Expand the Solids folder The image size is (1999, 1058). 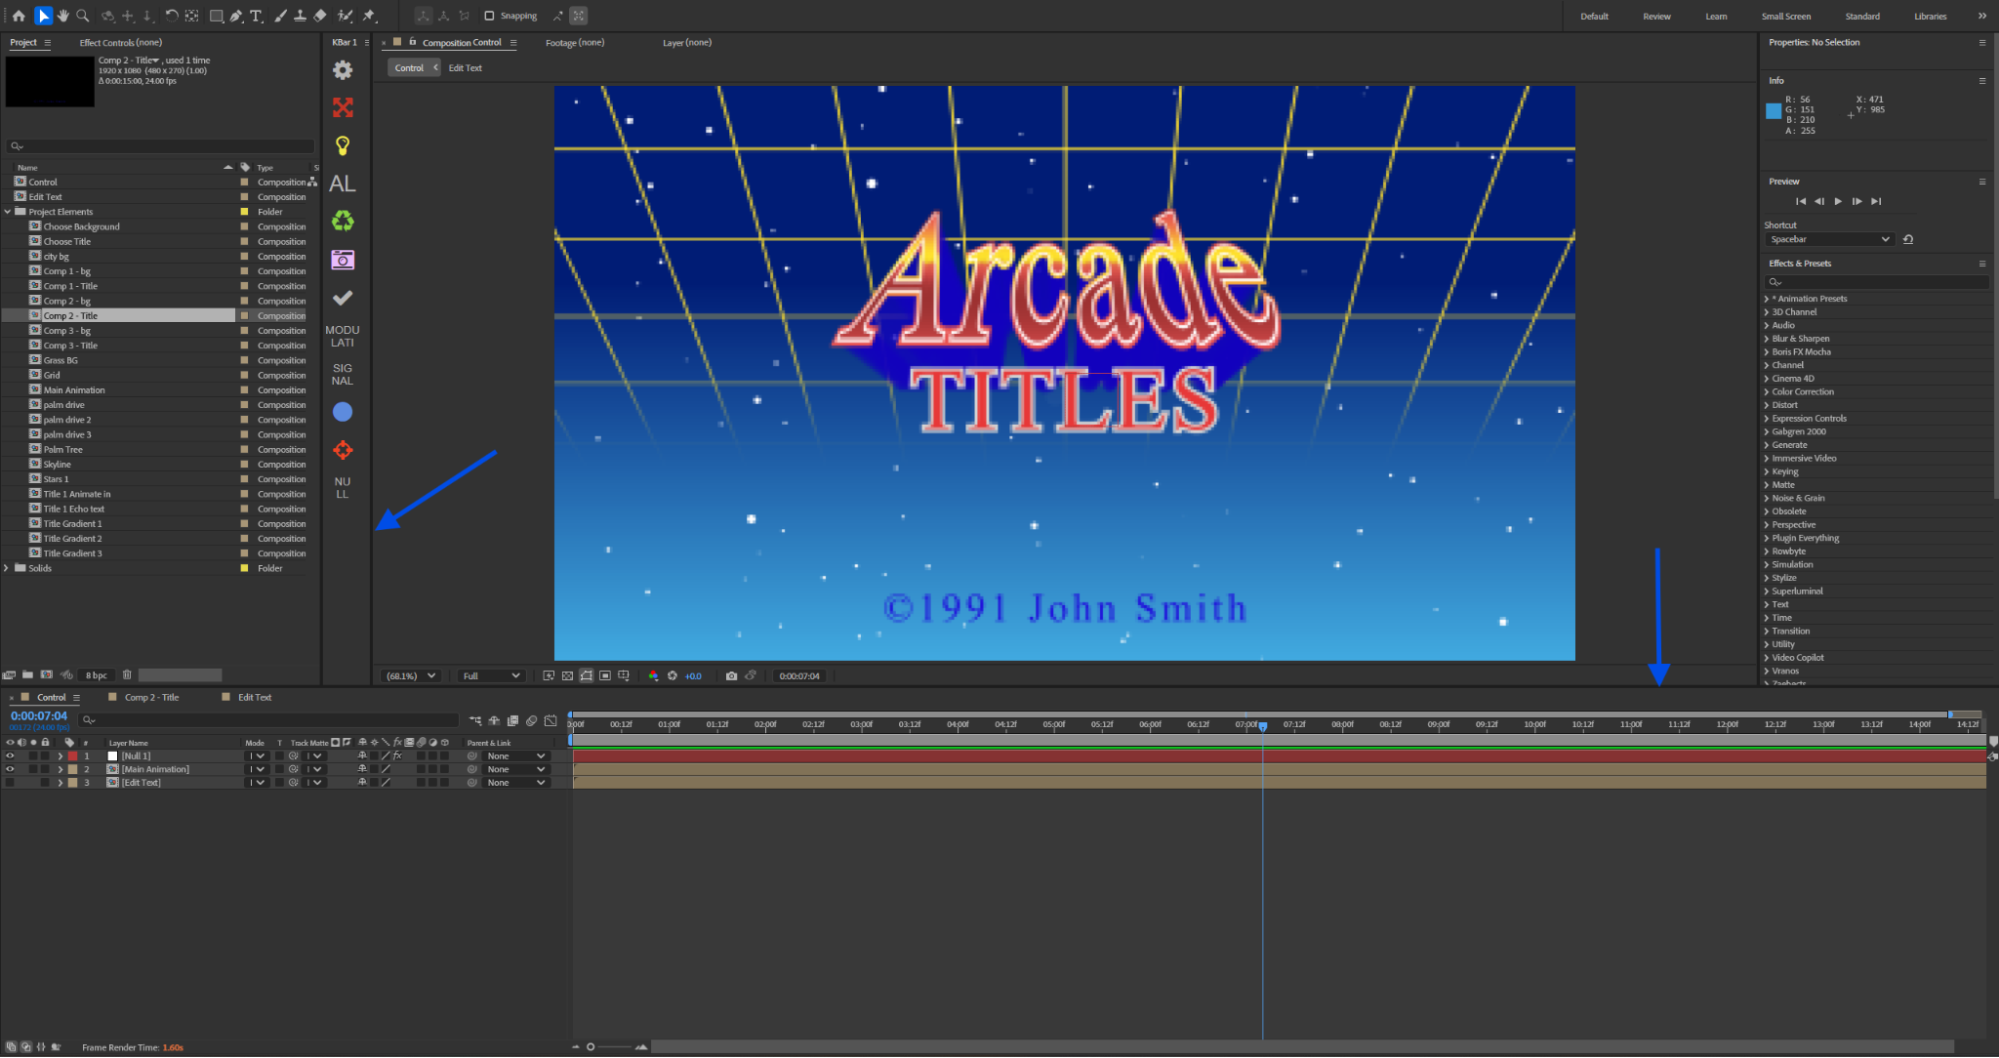click(8, 567)
